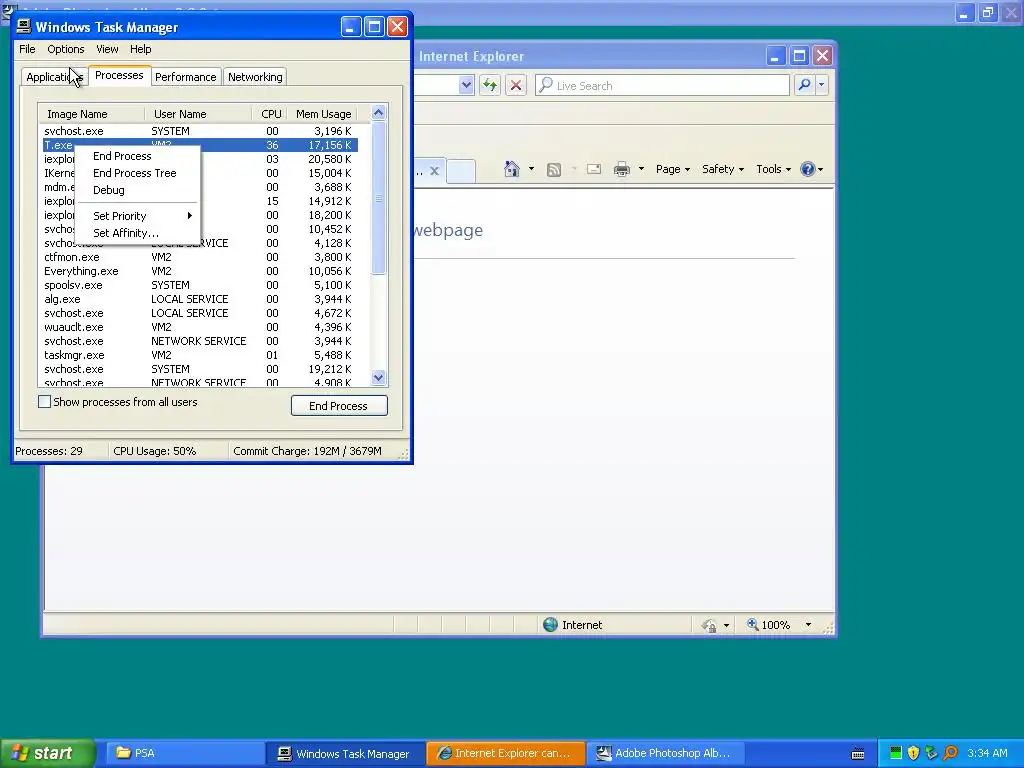
Task: Select the spoolsv.exe process row
Action: coord(200,285)
